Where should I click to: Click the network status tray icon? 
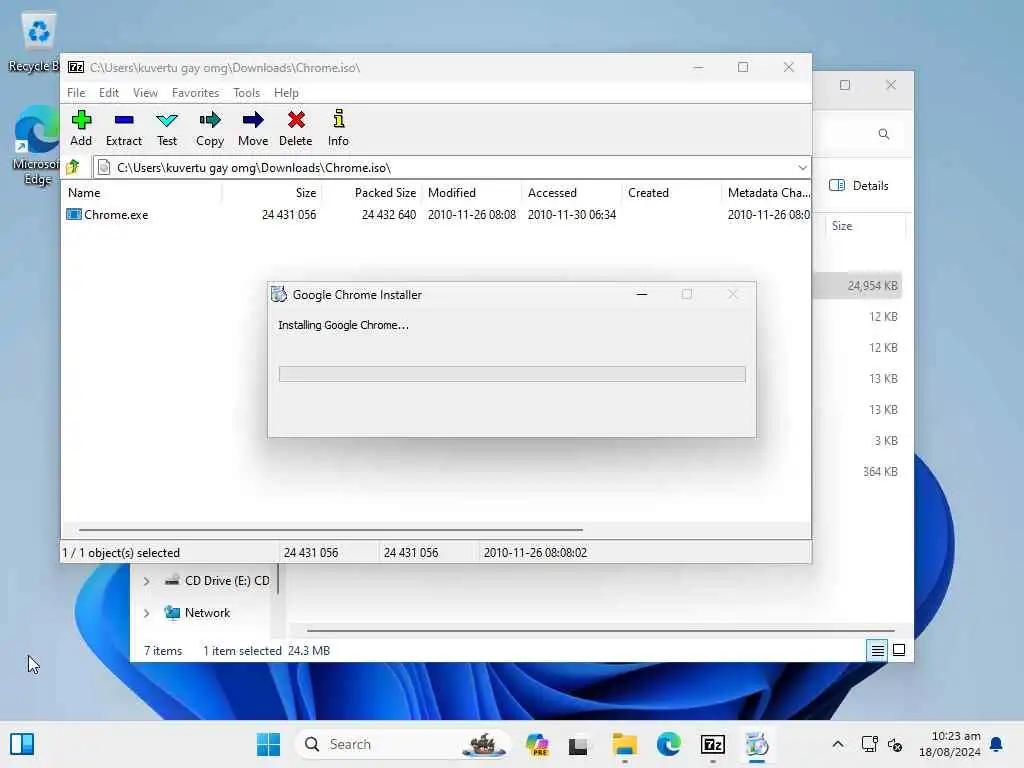click(869, 744)
